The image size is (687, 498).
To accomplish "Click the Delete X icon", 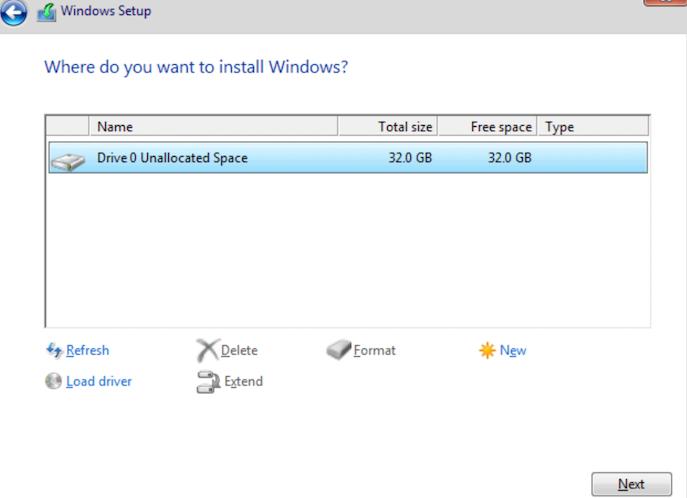I will pyautogui.click(x=207, y=350).
